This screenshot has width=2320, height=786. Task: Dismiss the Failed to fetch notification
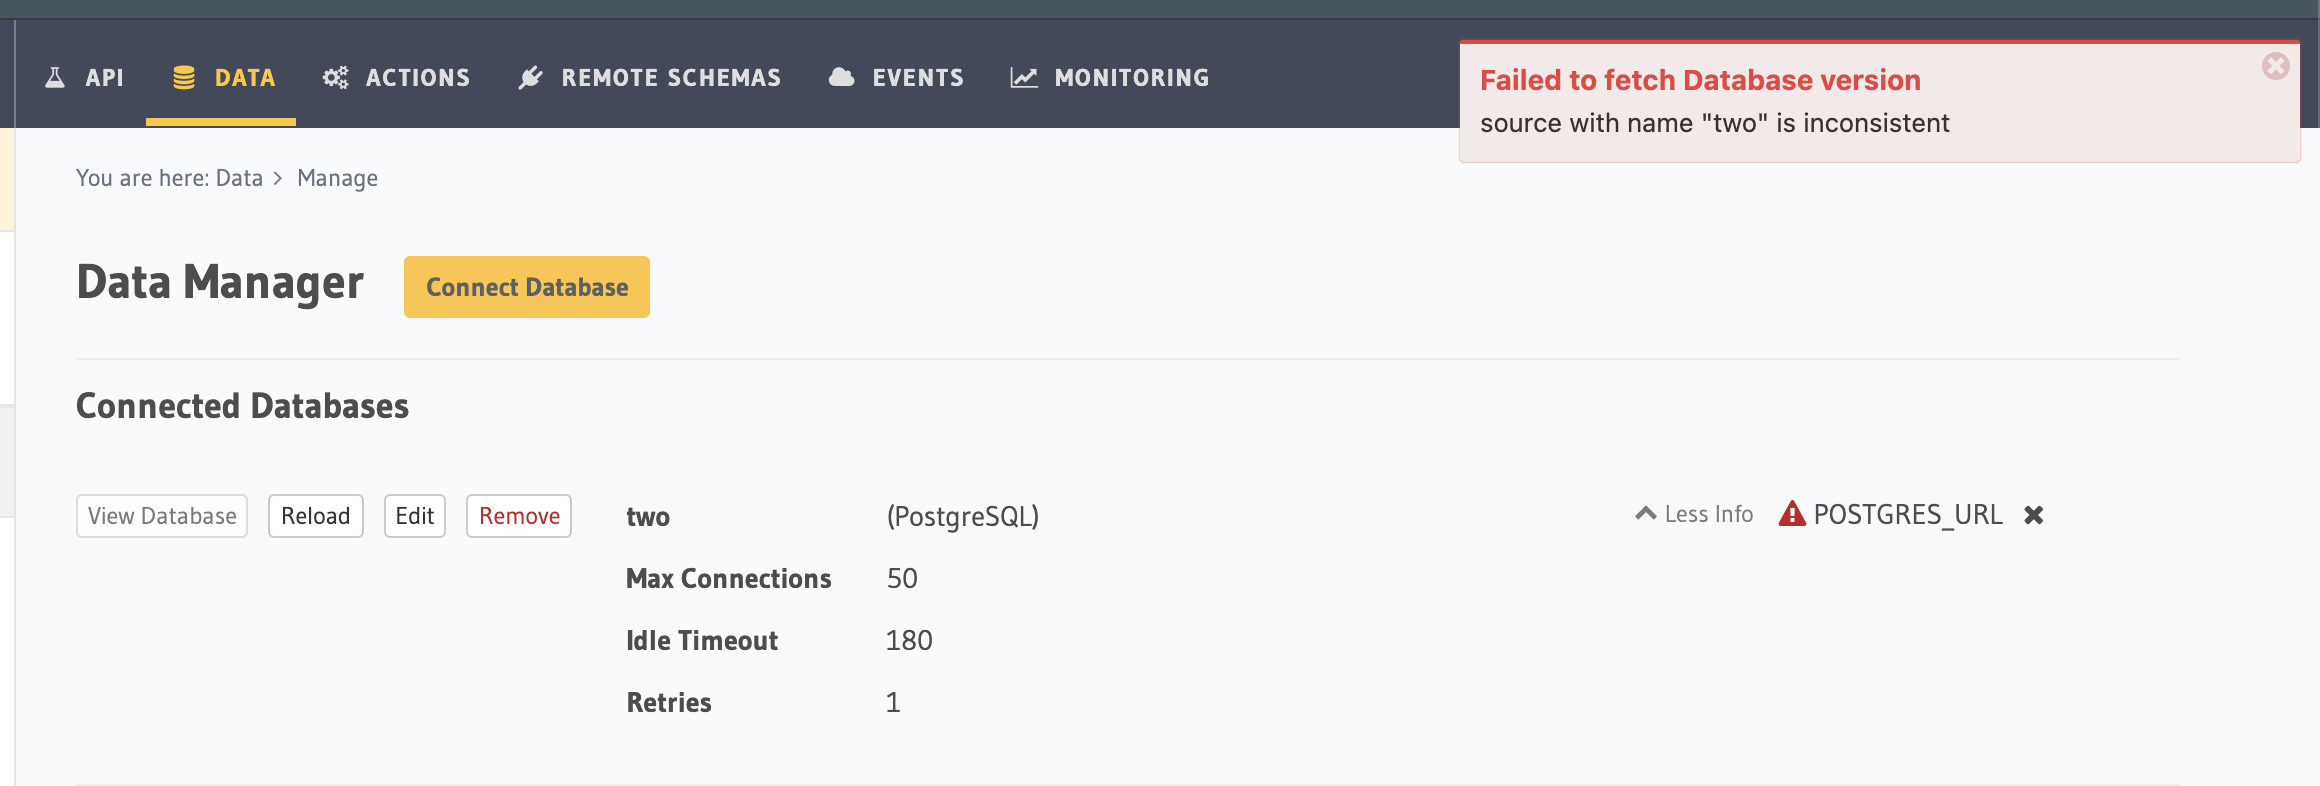[x=2276, y=66]
